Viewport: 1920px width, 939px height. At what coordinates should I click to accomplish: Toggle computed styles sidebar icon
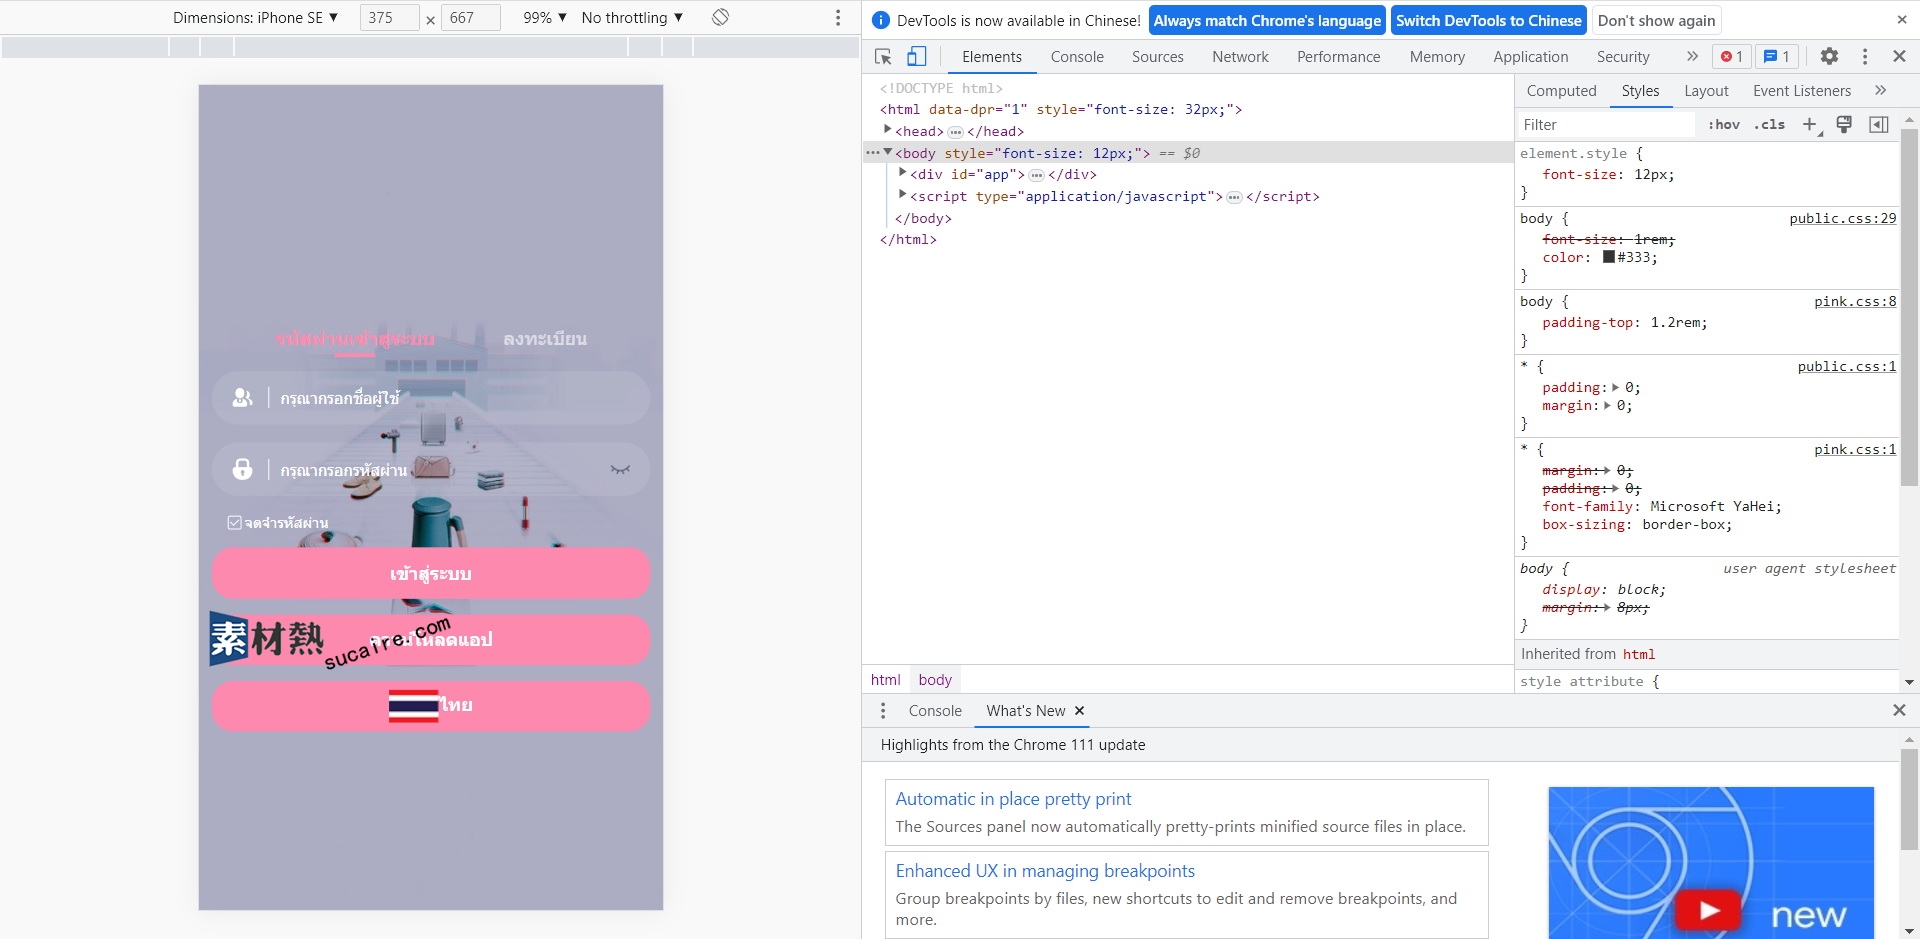click(1879, 124)
